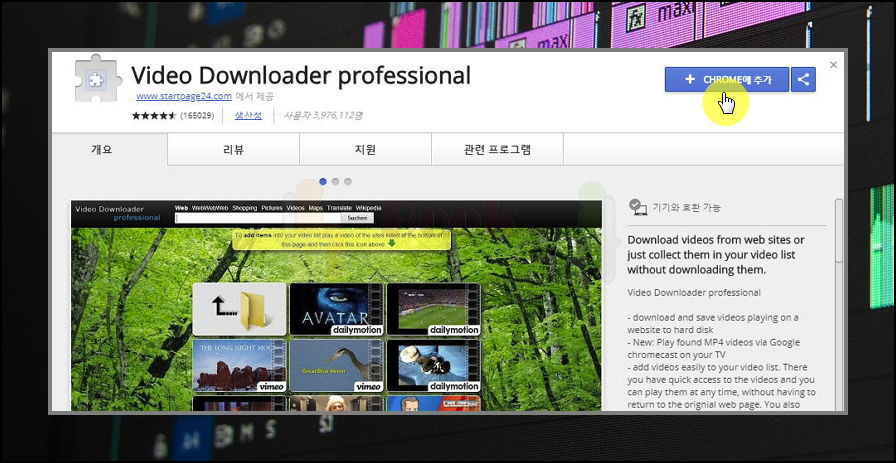Click the device compatibility icon
The height and width of the screenshot is (463, 896).
(637, 206)
